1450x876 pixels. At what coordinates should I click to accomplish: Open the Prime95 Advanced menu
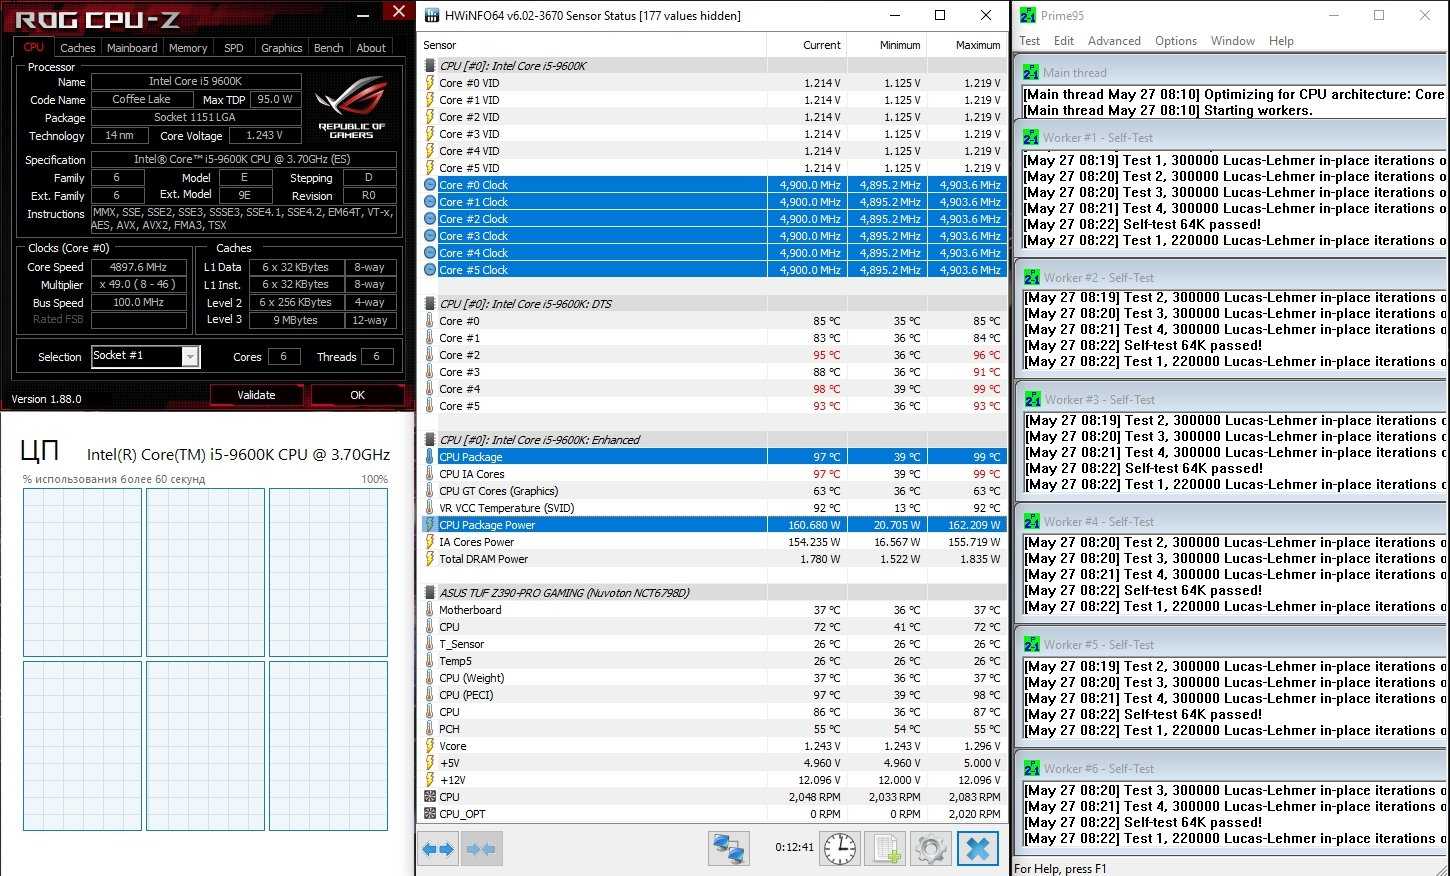pyautogui.click(x=1113, y=41)
